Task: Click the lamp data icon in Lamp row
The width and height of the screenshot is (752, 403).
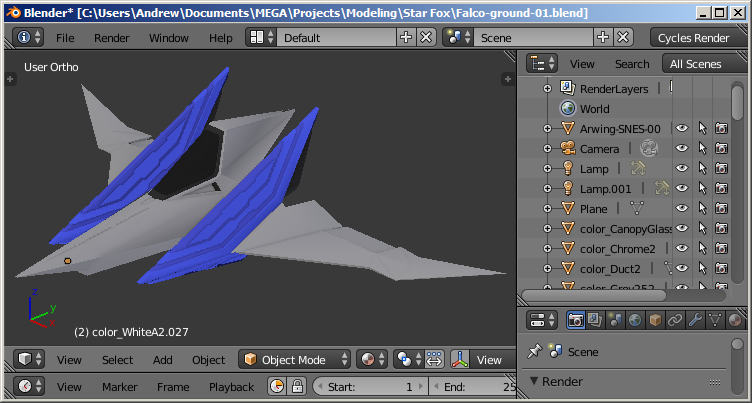Action: tap(638, 168)
